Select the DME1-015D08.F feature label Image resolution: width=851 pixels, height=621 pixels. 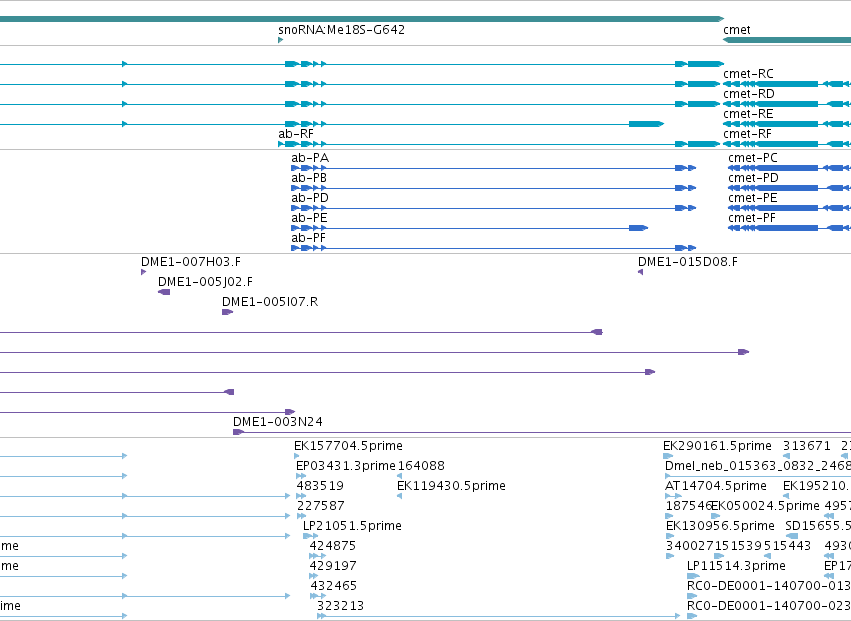click(688, 262)
